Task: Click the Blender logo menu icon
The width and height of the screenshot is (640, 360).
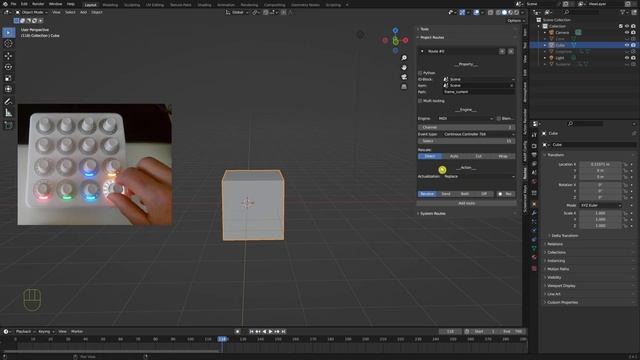Action: tap(5, 4)
